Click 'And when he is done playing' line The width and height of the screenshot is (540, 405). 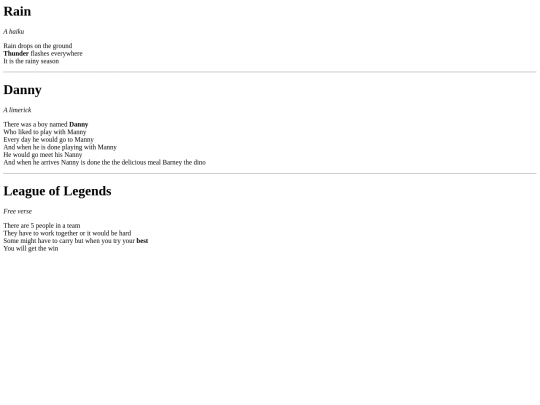pyautogui.click(x=60, y=147)
